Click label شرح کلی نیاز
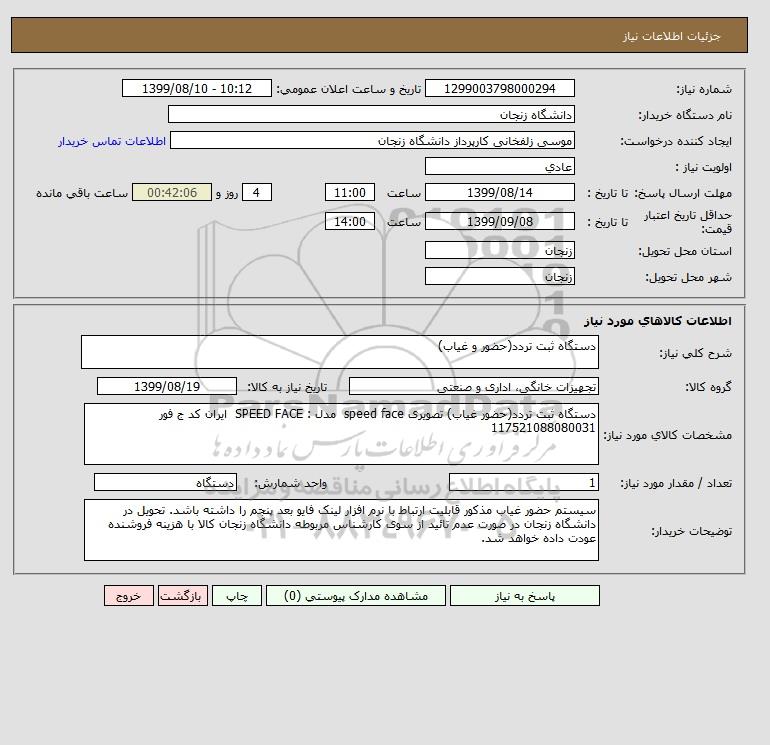The width and height of the screenshot is (770, 745). coord(695,353)
